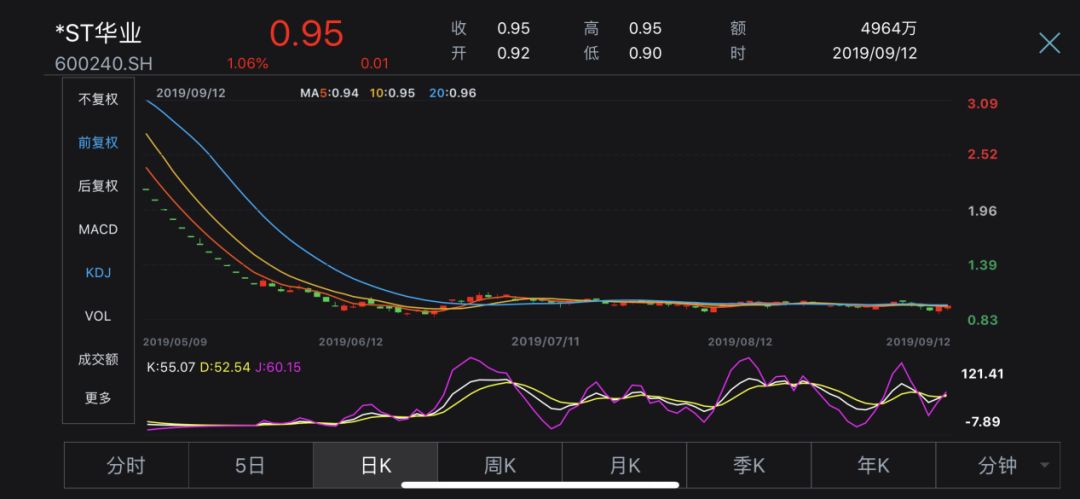Close the chart with the X icon
The image size is (1080, 499).
pos(1049,43)
